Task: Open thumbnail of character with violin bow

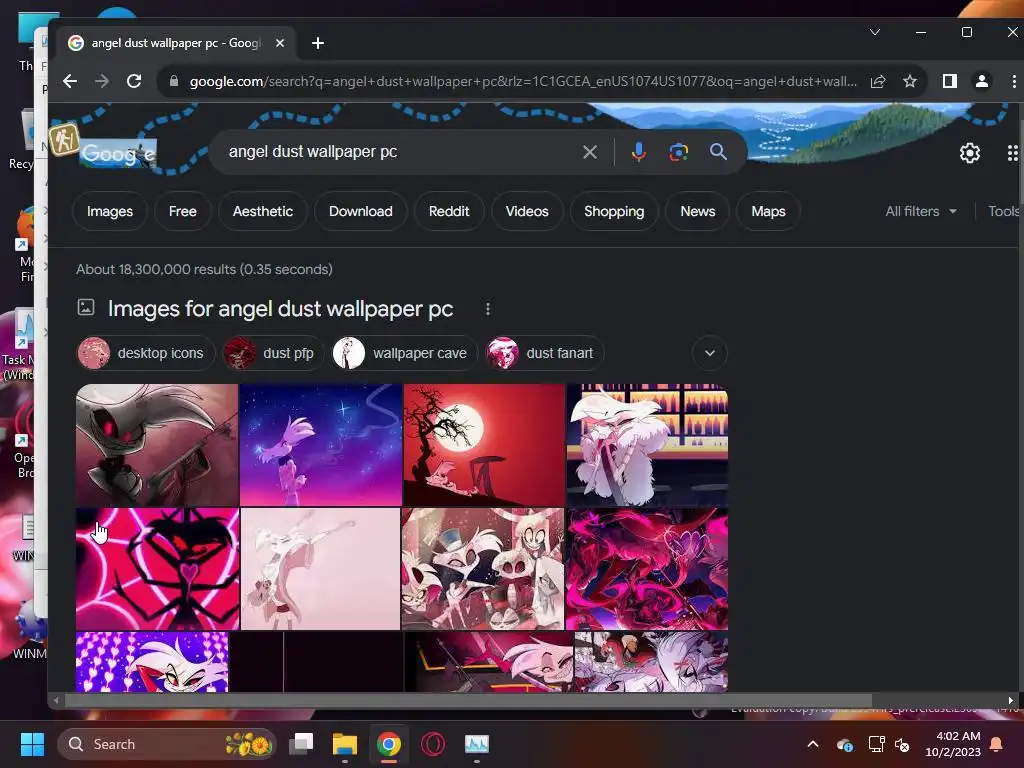Action: coord(157,445)
